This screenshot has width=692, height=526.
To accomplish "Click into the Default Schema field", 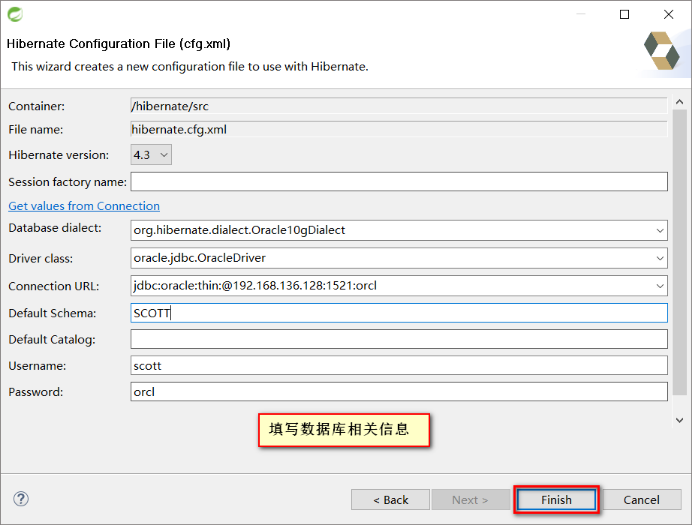I will 399,313.
